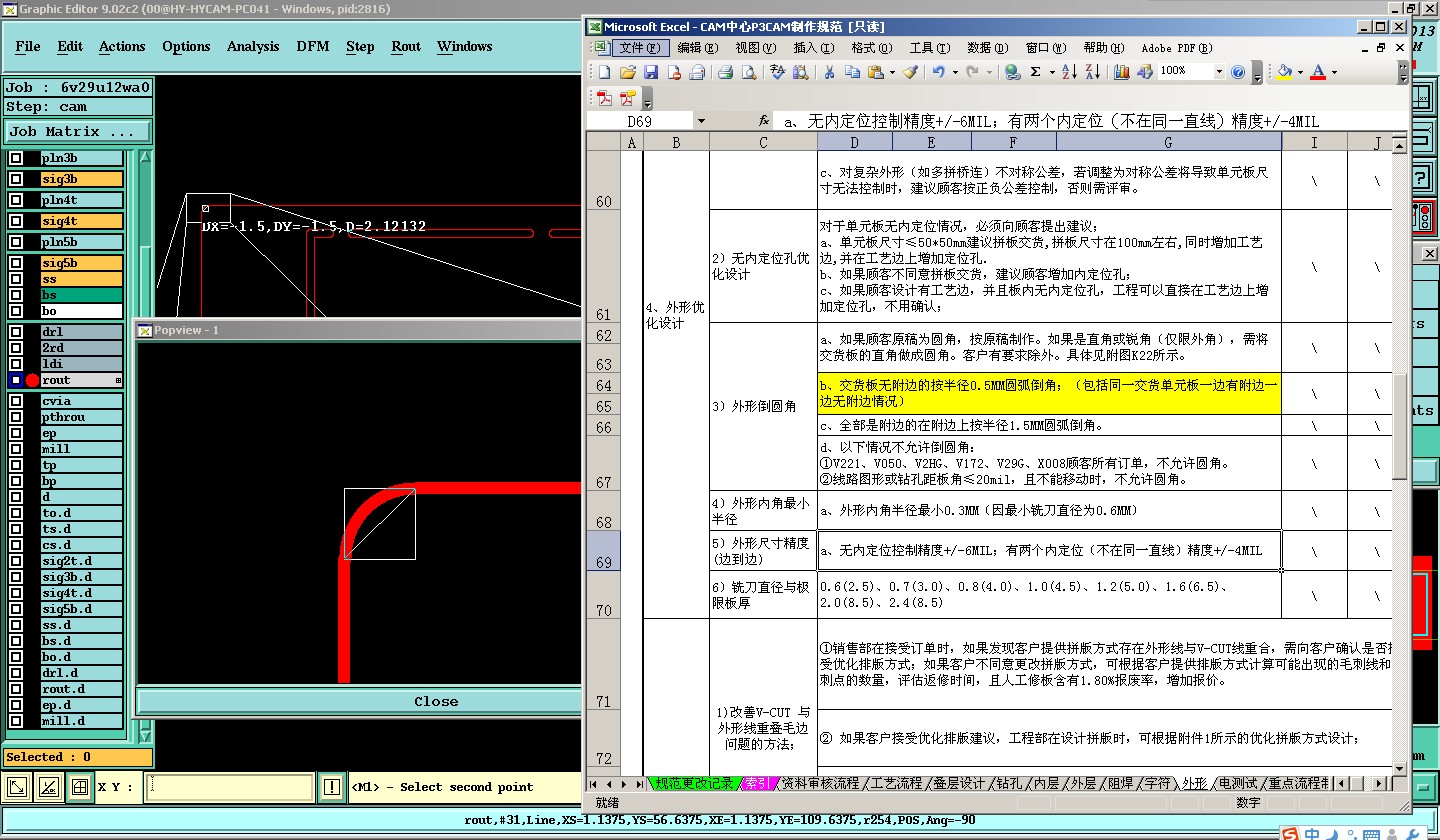Click the angle coordinate mode icon
This screenshot has height=840, width=1440.
click(x=48, y=787)
